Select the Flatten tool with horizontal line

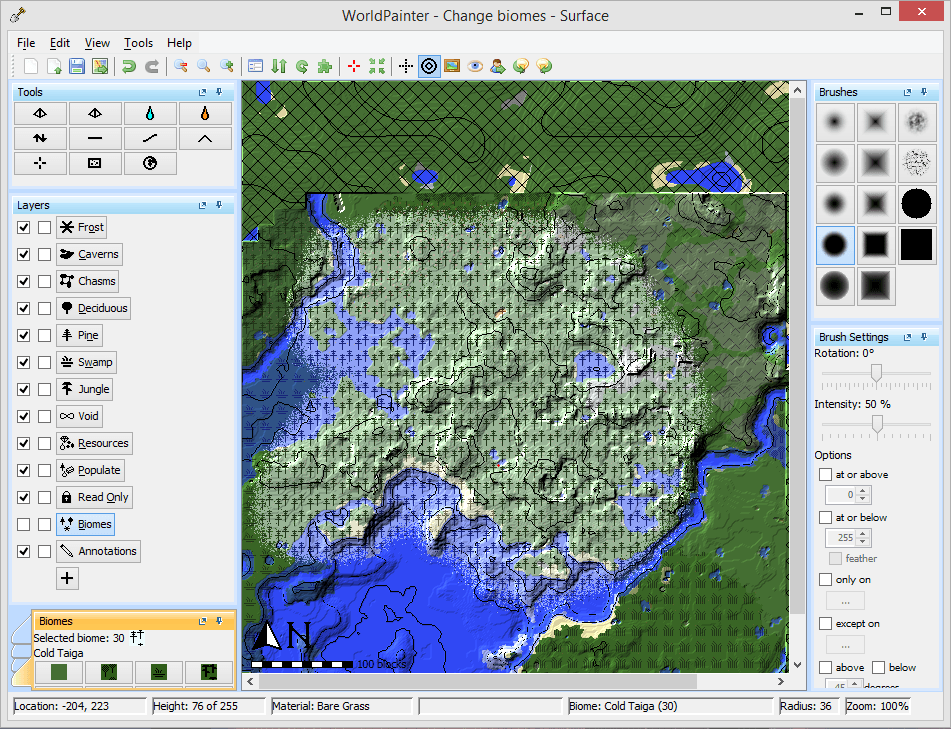[x=95, y=138]
